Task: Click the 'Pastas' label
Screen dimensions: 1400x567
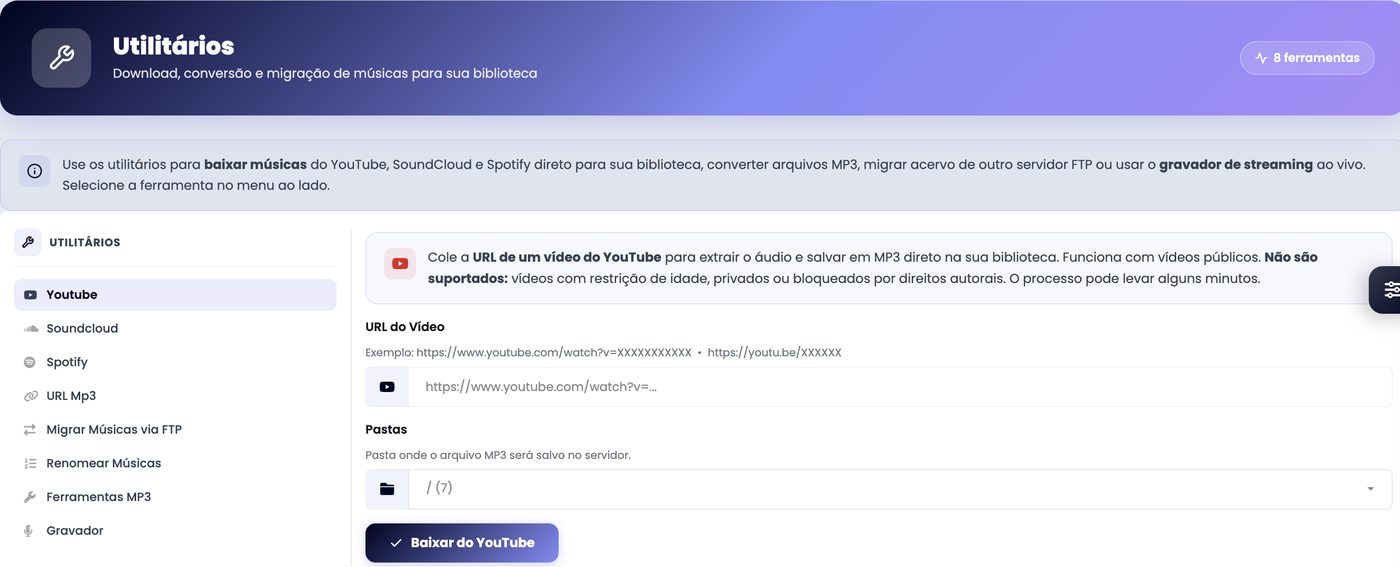Action: click(x=386, y=429)
